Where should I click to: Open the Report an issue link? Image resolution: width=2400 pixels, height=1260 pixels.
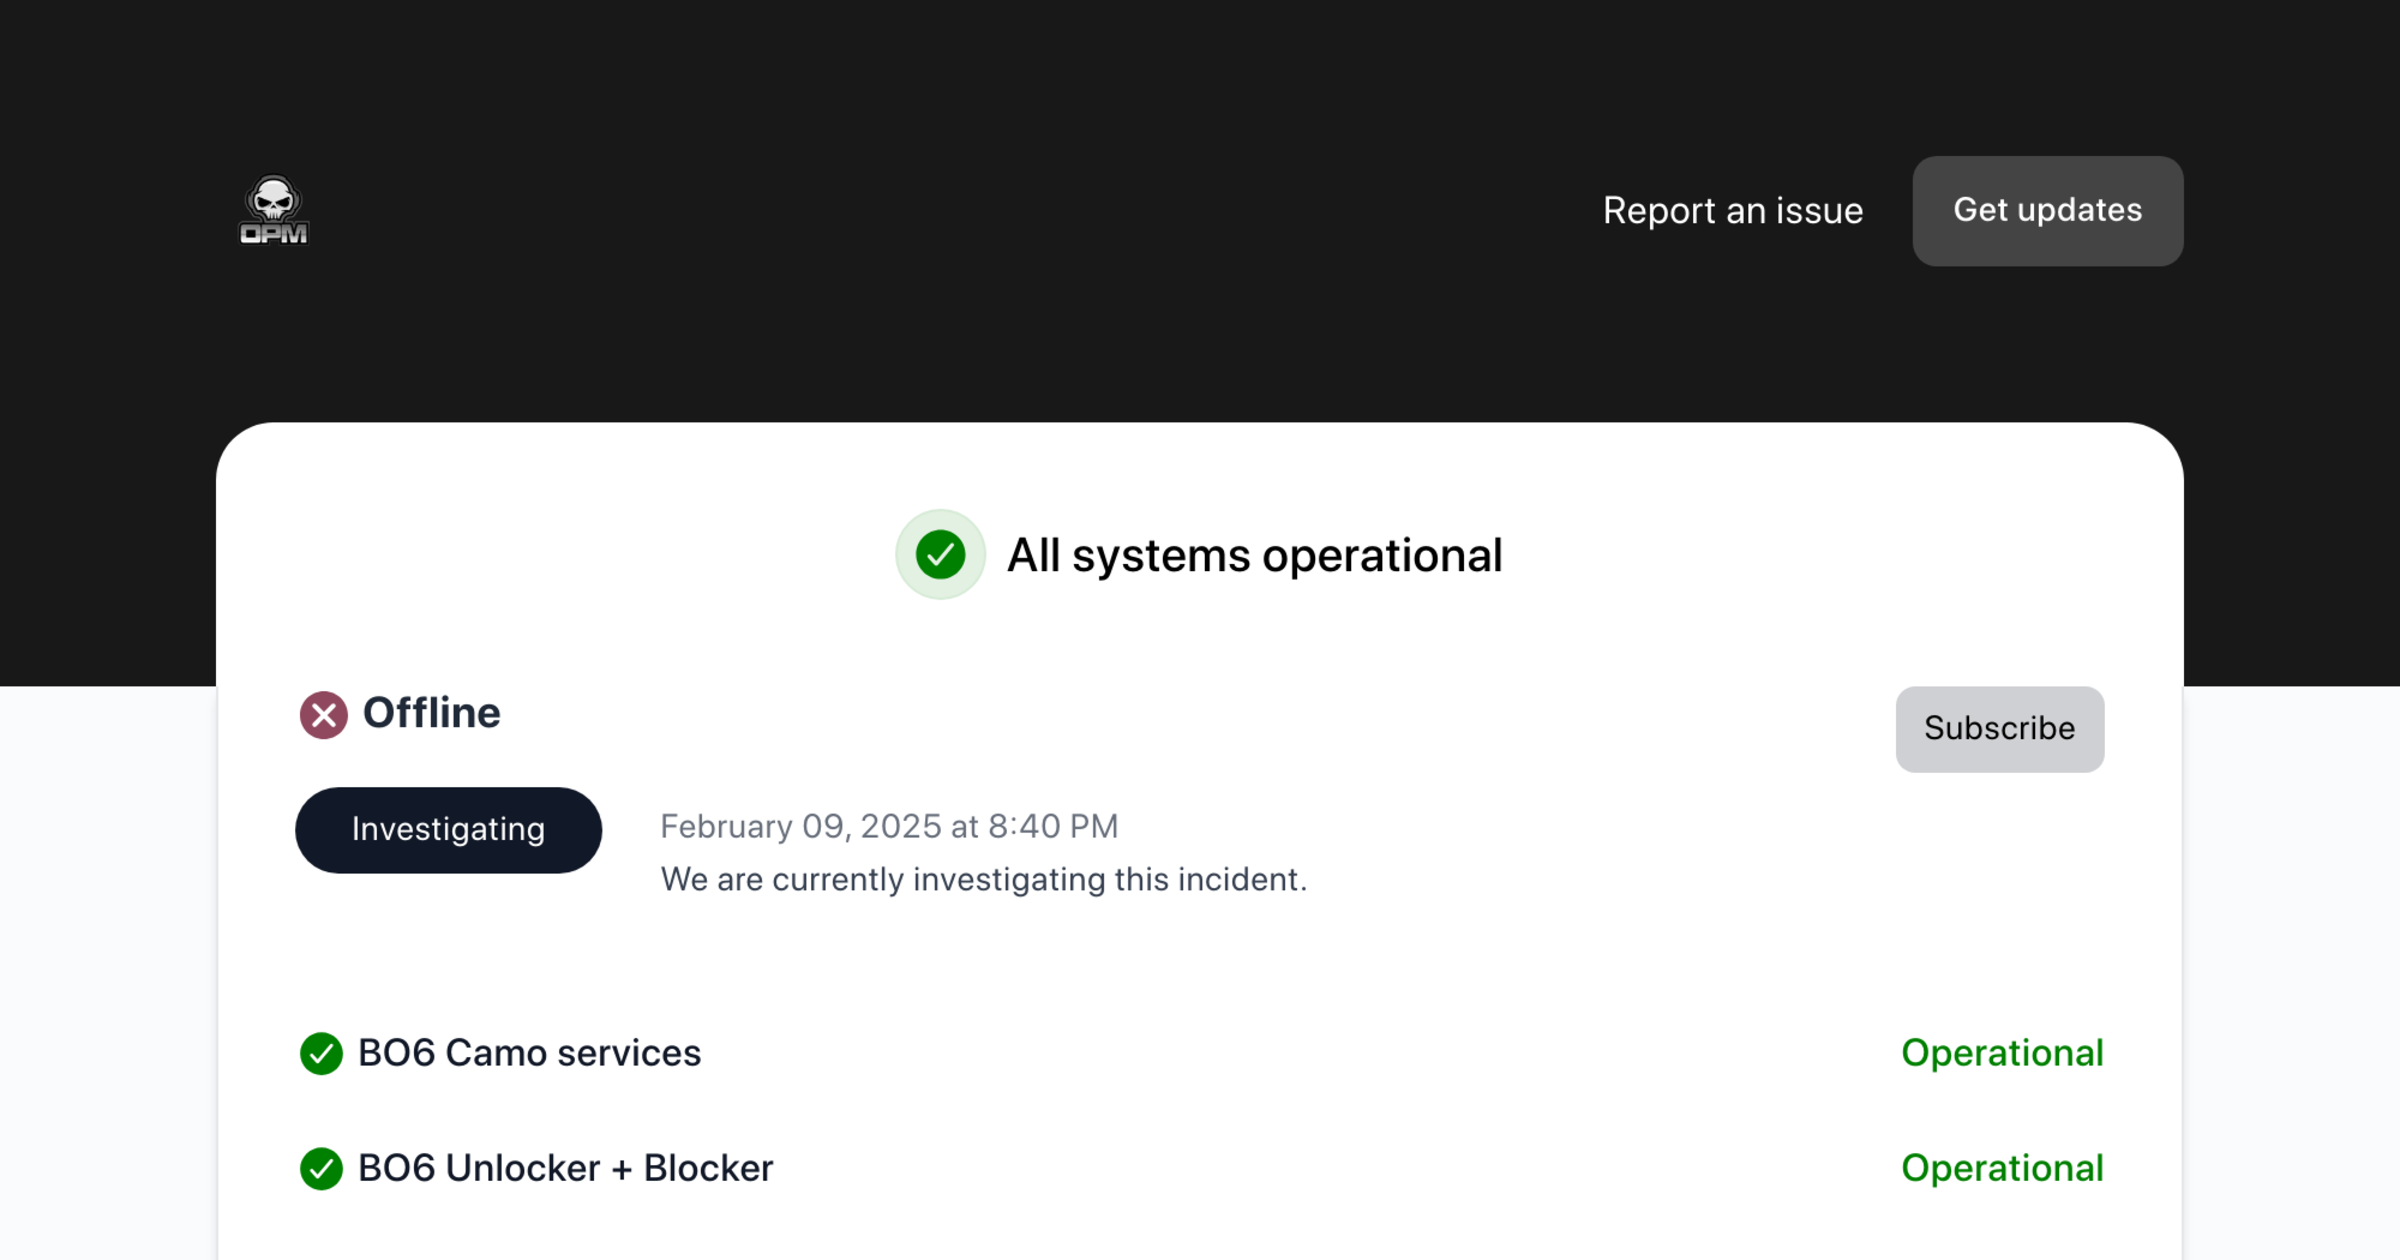[x=1732, y=211]
